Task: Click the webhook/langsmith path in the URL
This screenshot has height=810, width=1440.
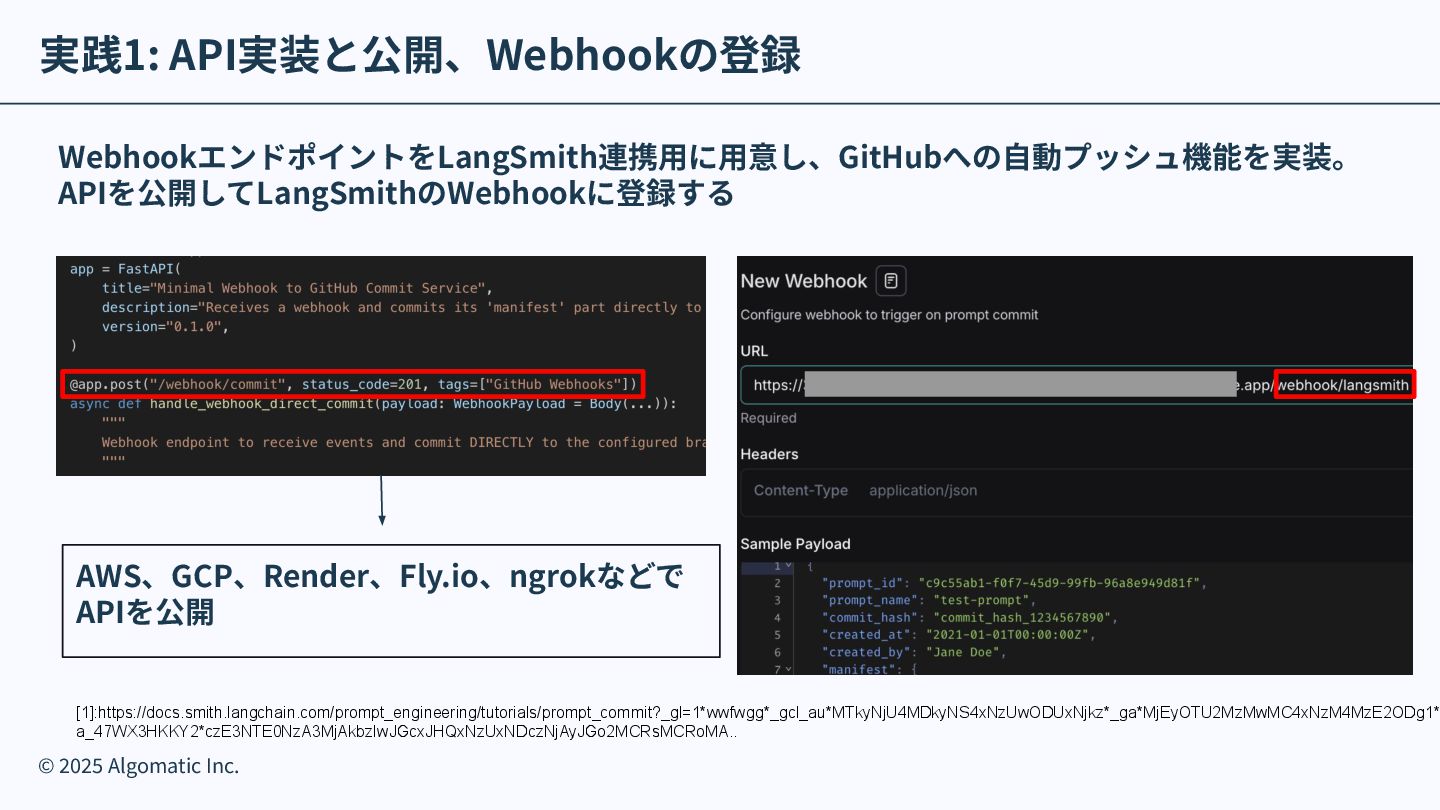Action: 1344,385
